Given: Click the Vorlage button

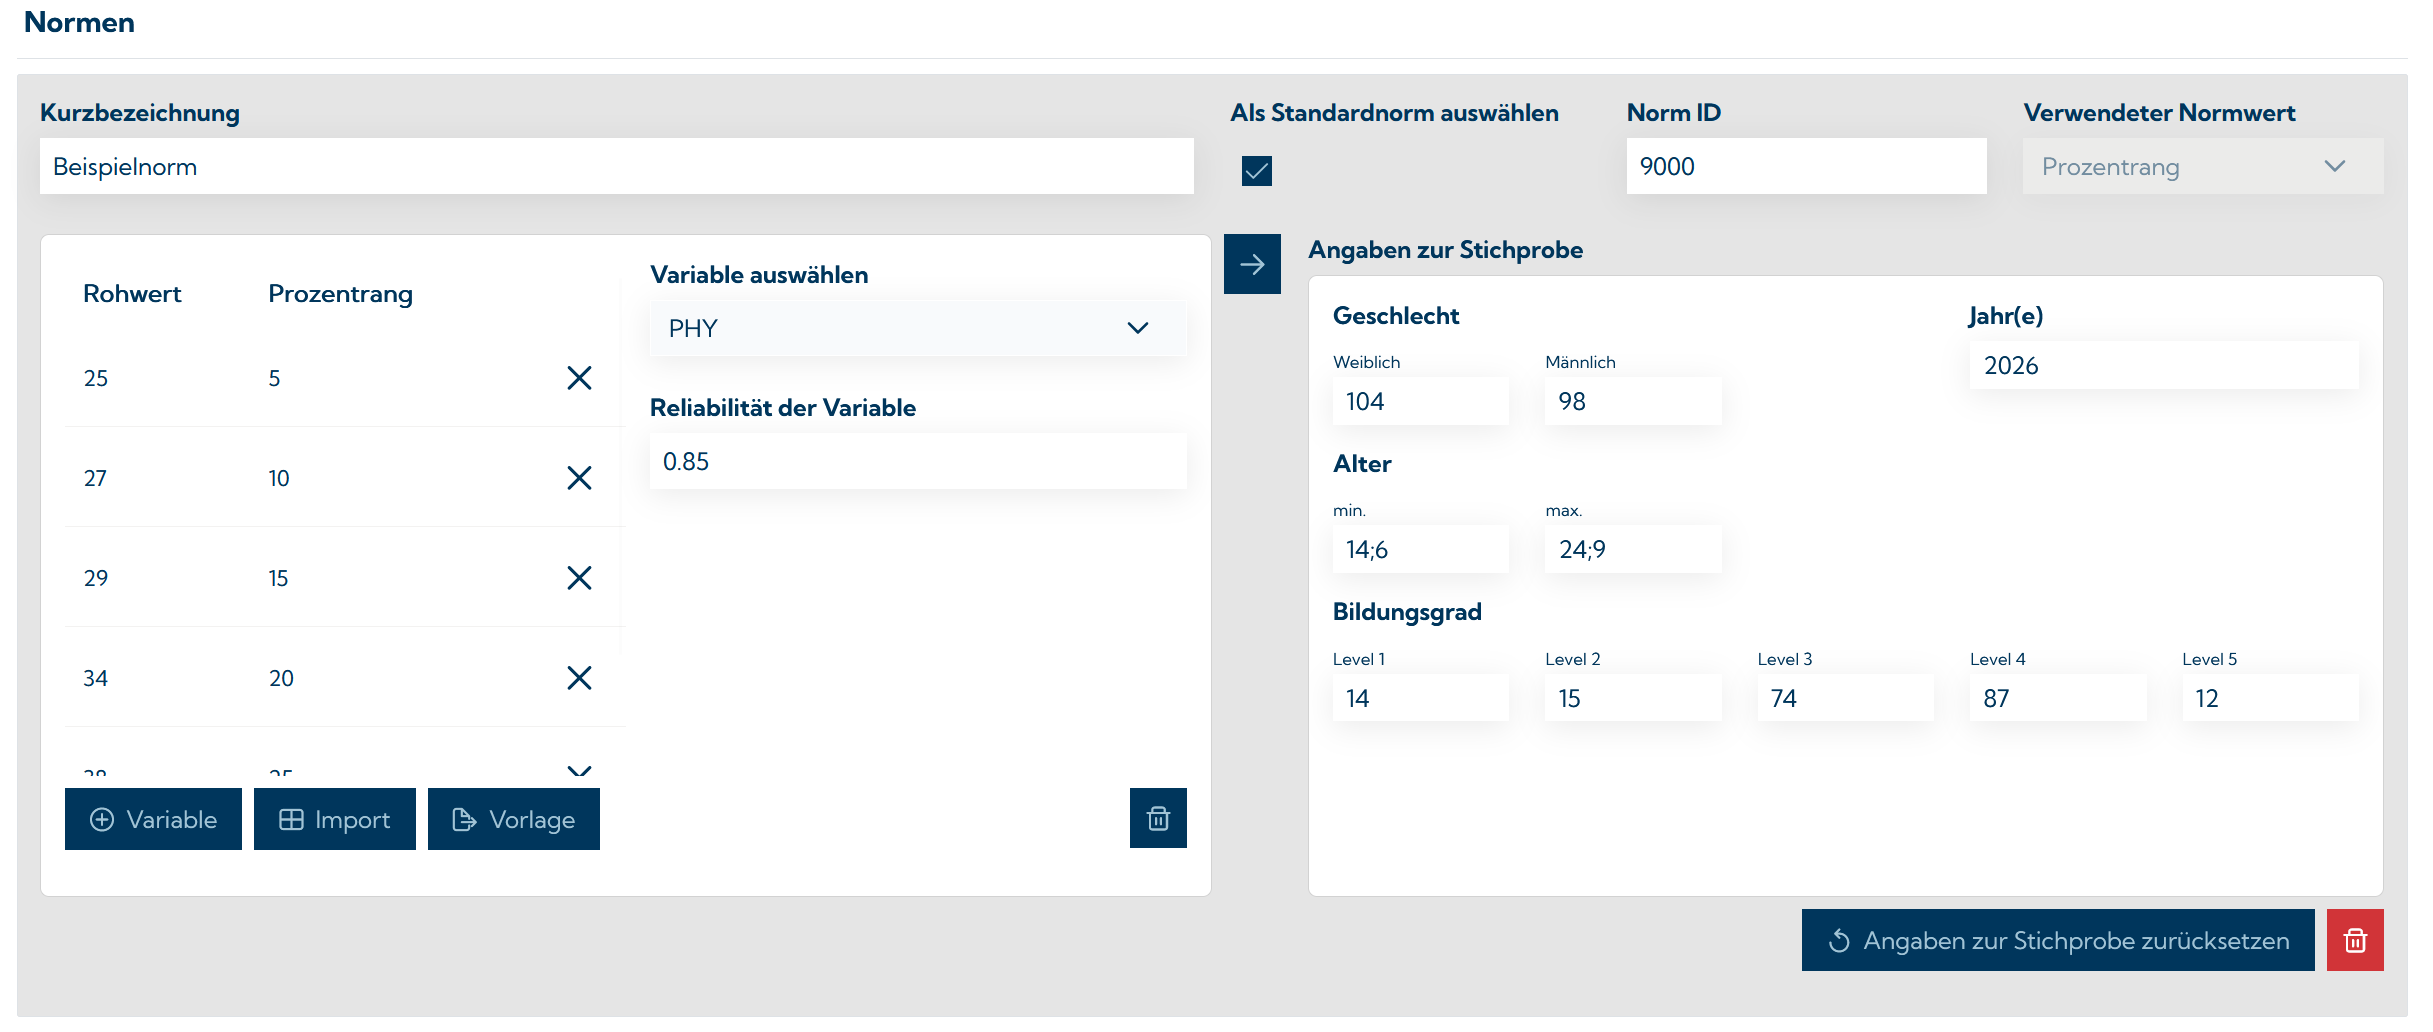Looking at the screenshot, I should tap(514, 819).
